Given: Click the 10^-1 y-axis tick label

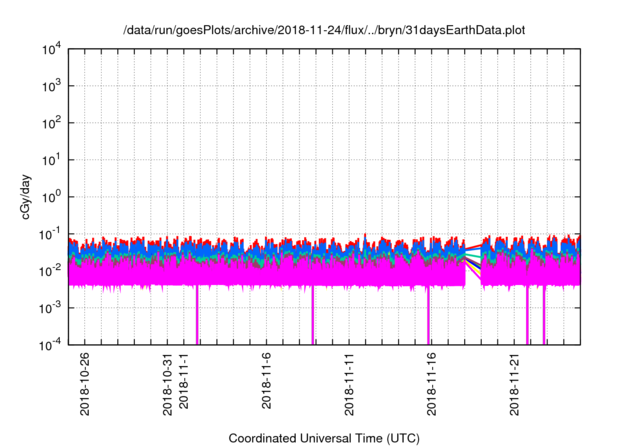Looking at the screenshot, I should 51,234.
